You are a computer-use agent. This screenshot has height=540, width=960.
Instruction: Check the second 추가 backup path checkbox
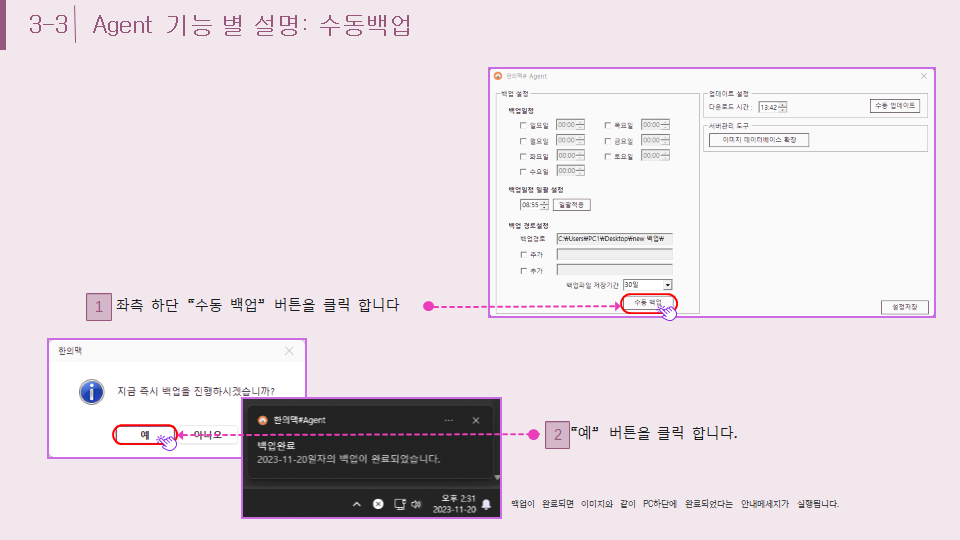[x=523, y=270]
